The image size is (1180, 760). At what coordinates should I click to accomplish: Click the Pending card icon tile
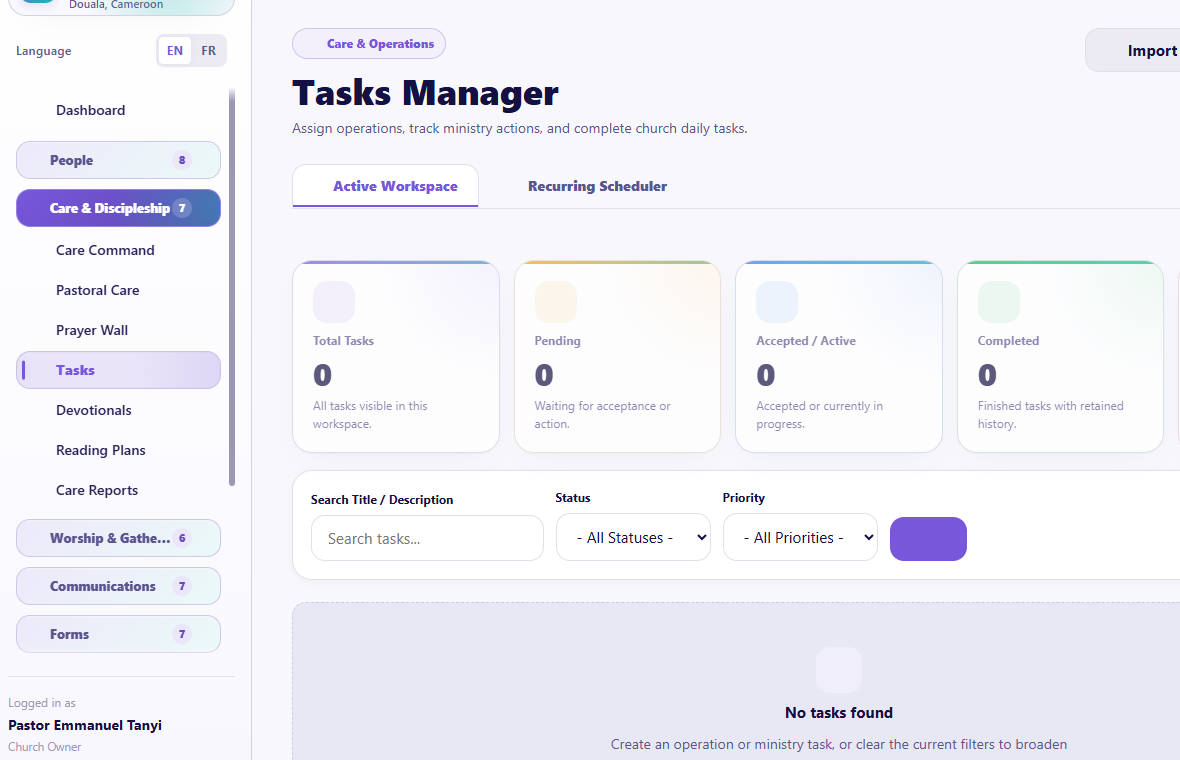pyautogui.click(x=555, y=302)
